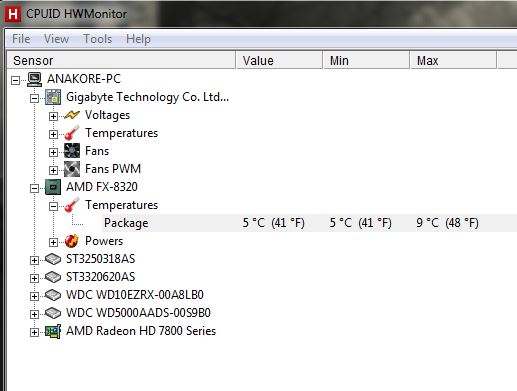
Task: Click the Sensor column header
Action: (121, 60)
